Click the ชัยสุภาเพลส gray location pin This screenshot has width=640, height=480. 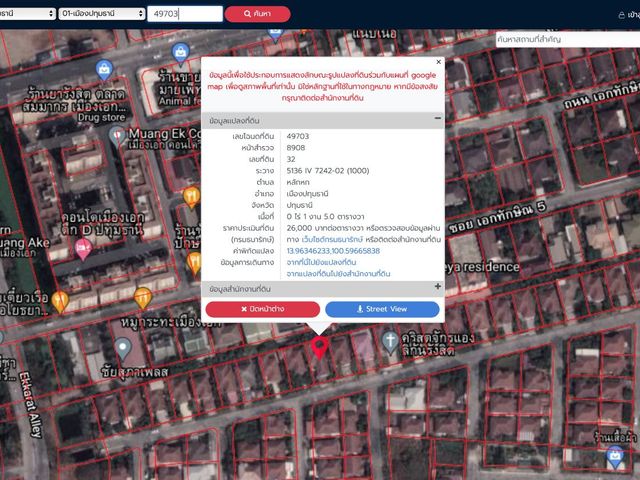tap(122, 348)
